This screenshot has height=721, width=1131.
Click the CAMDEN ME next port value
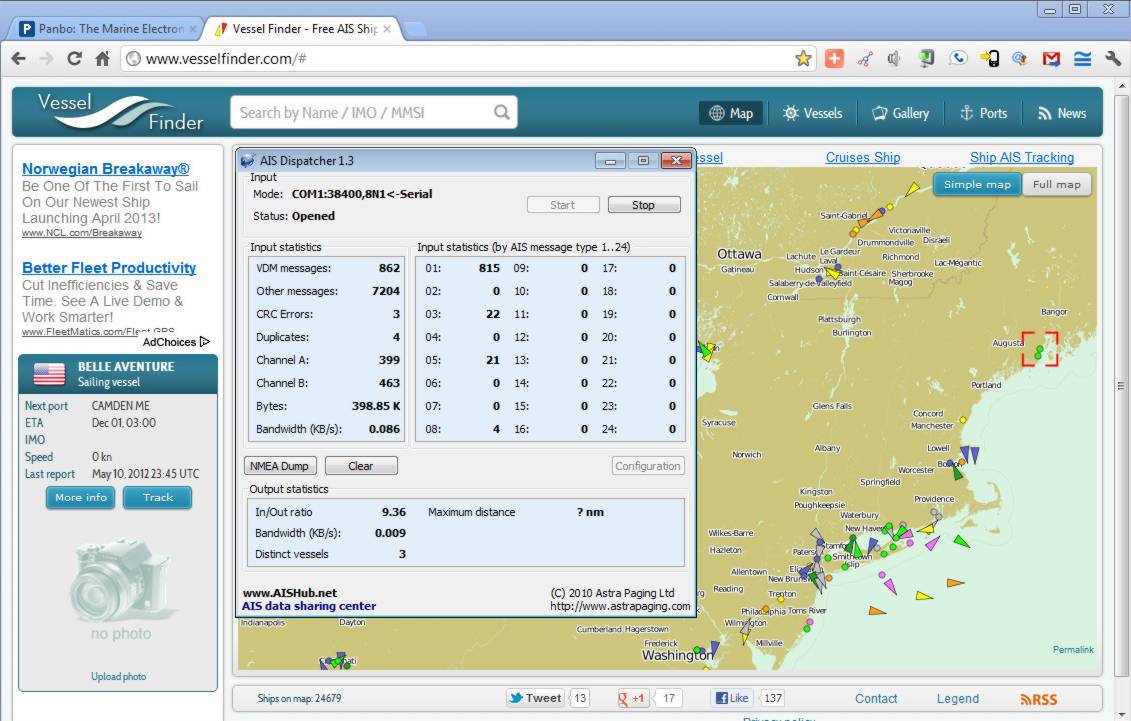[120, 406]
